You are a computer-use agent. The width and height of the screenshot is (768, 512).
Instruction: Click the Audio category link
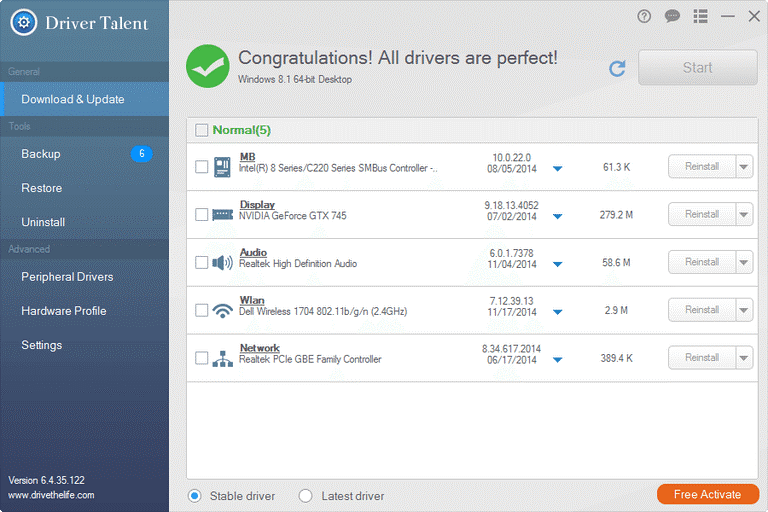253,252
